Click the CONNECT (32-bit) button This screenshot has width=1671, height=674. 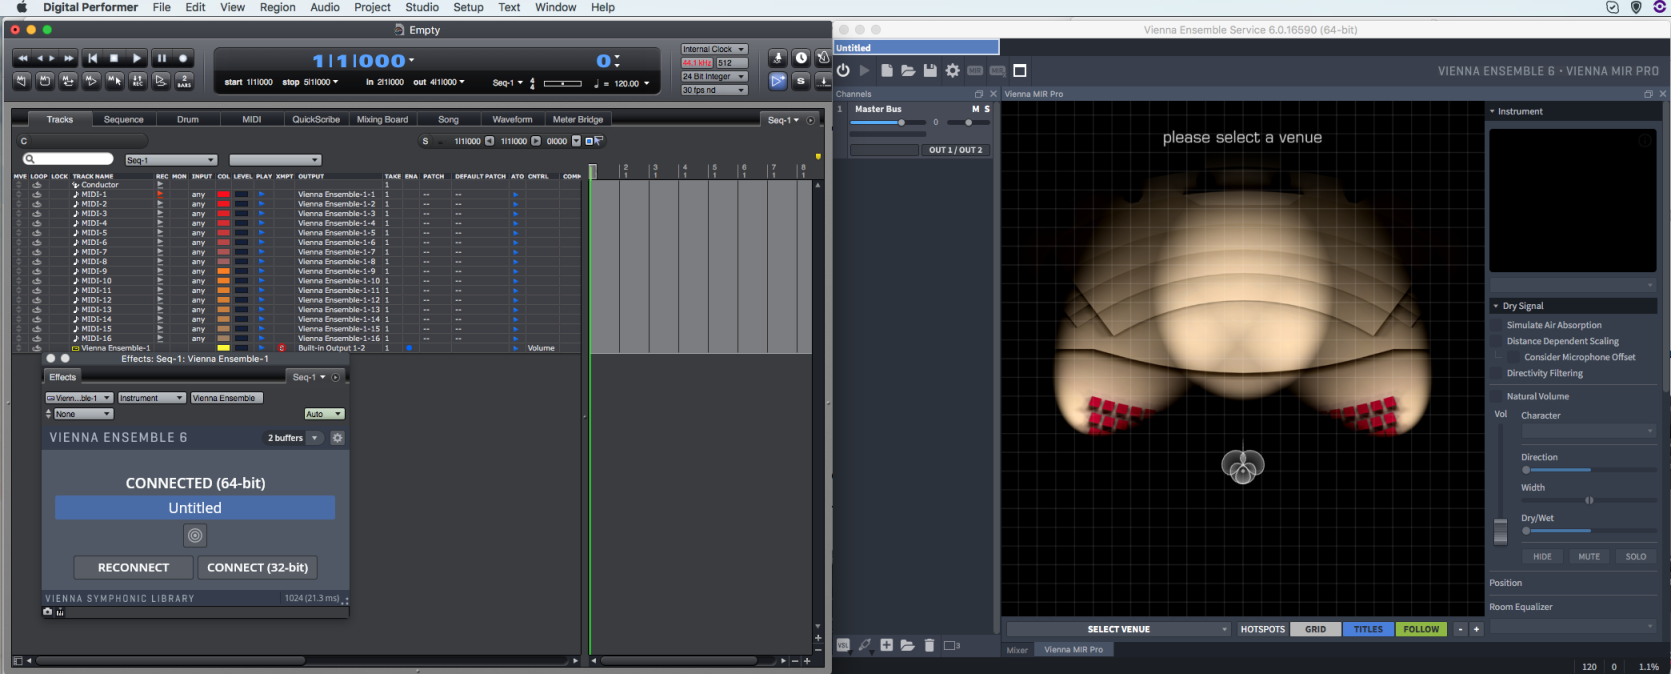click(x=257, y=567)
